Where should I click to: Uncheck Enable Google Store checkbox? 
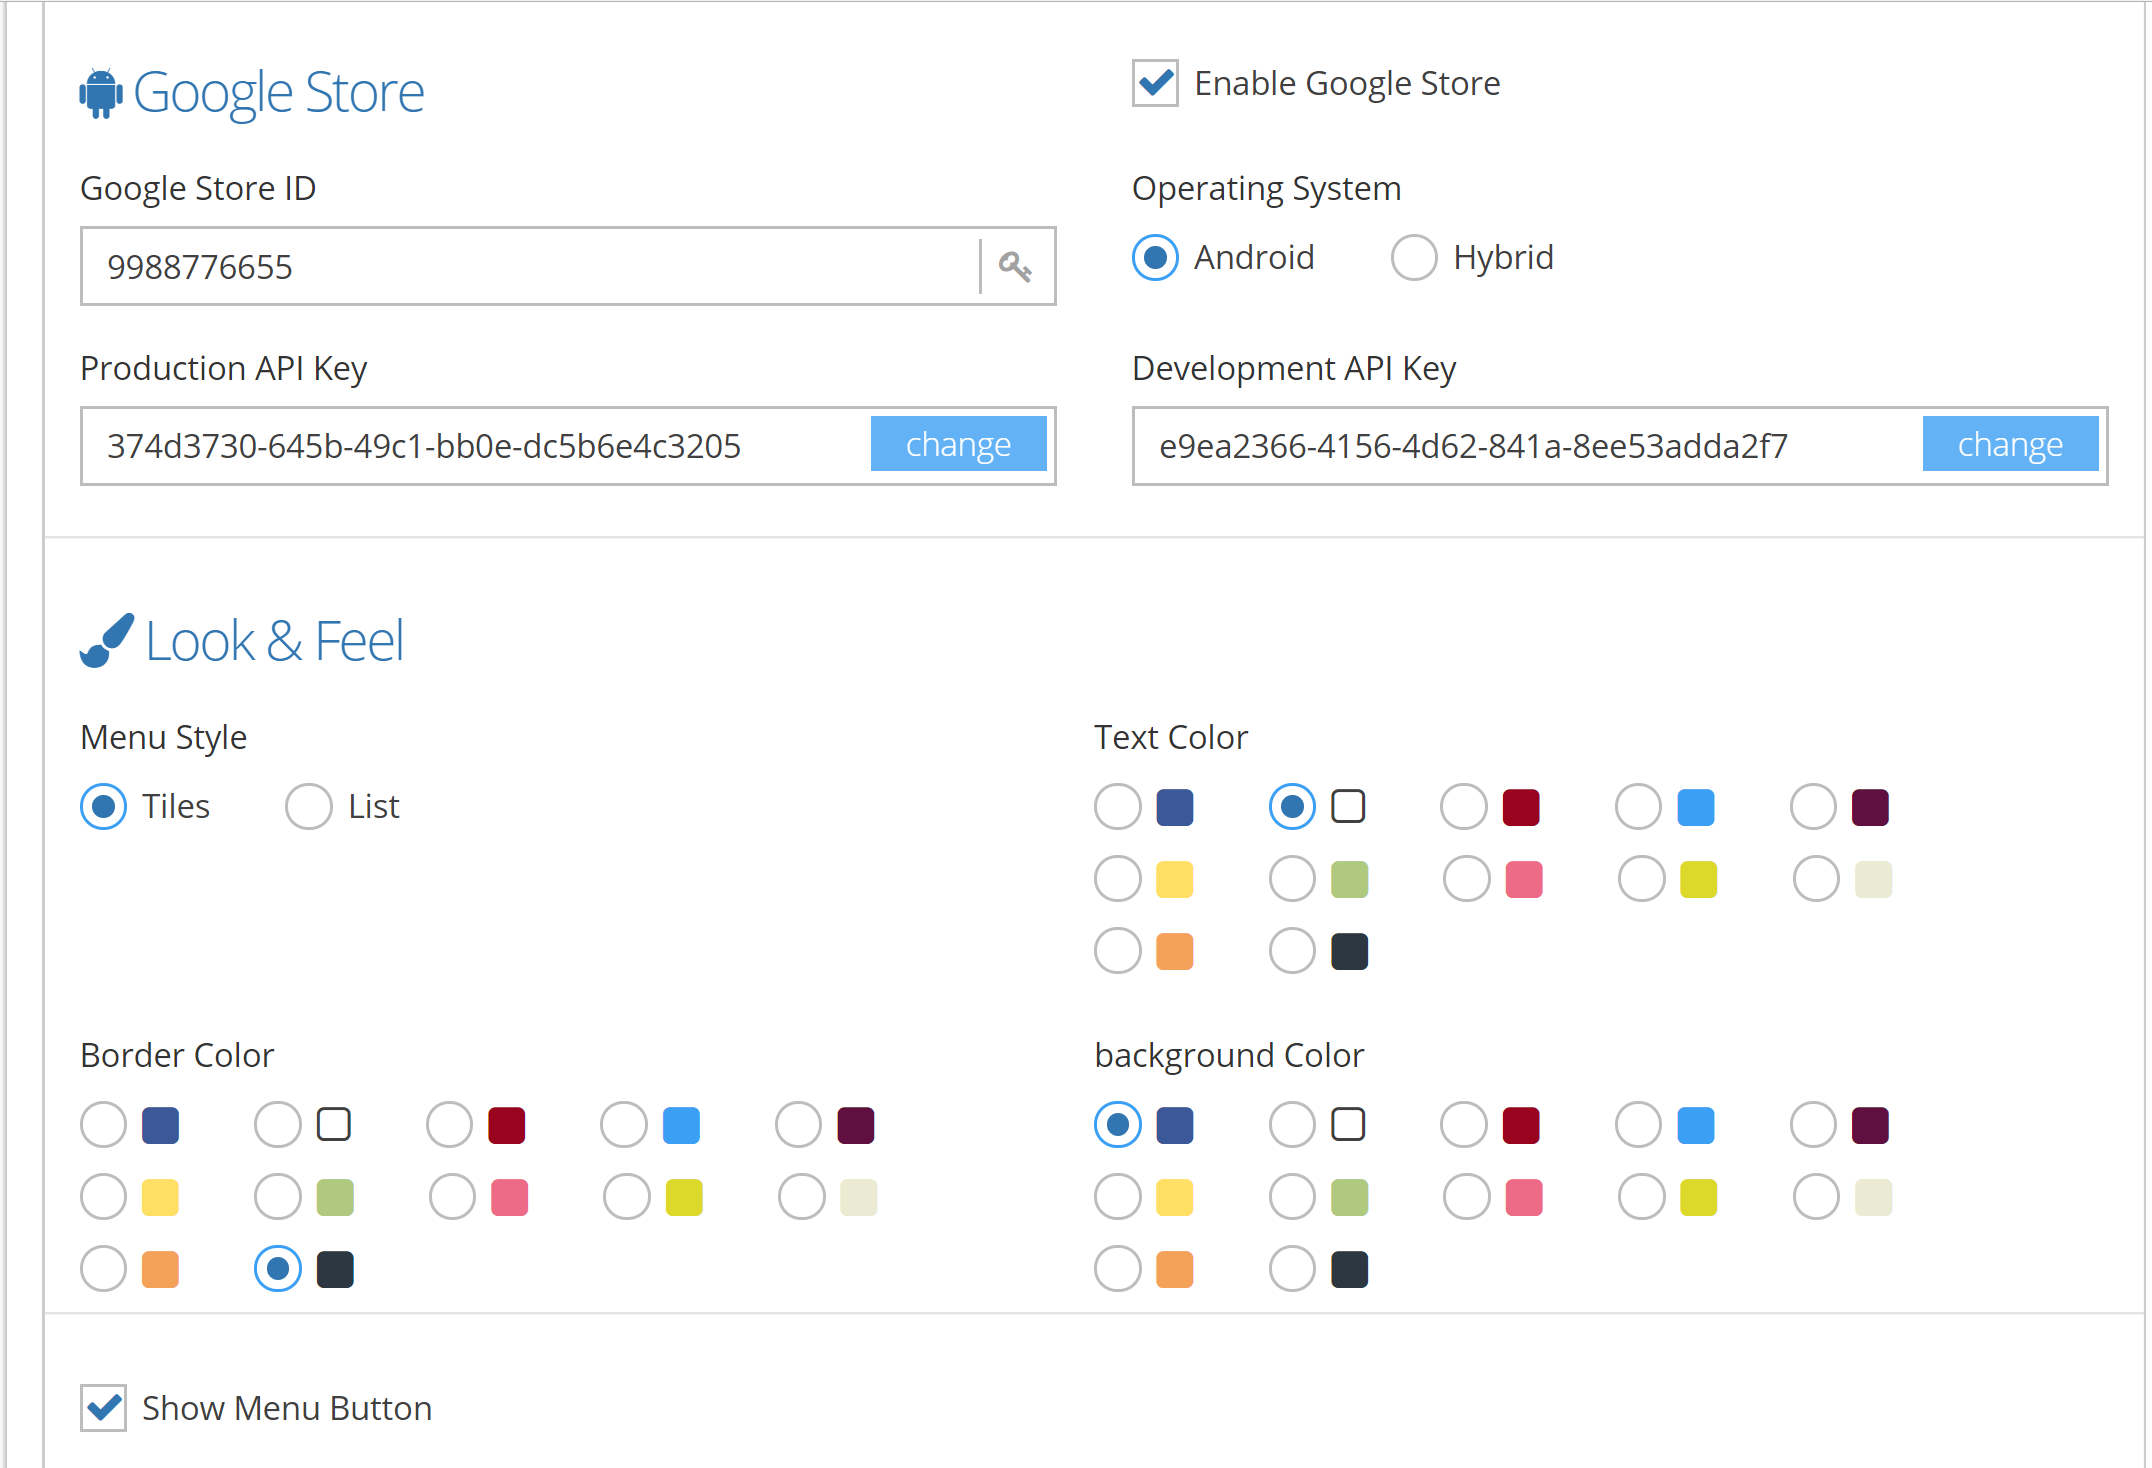click(x=1155, y=83)
